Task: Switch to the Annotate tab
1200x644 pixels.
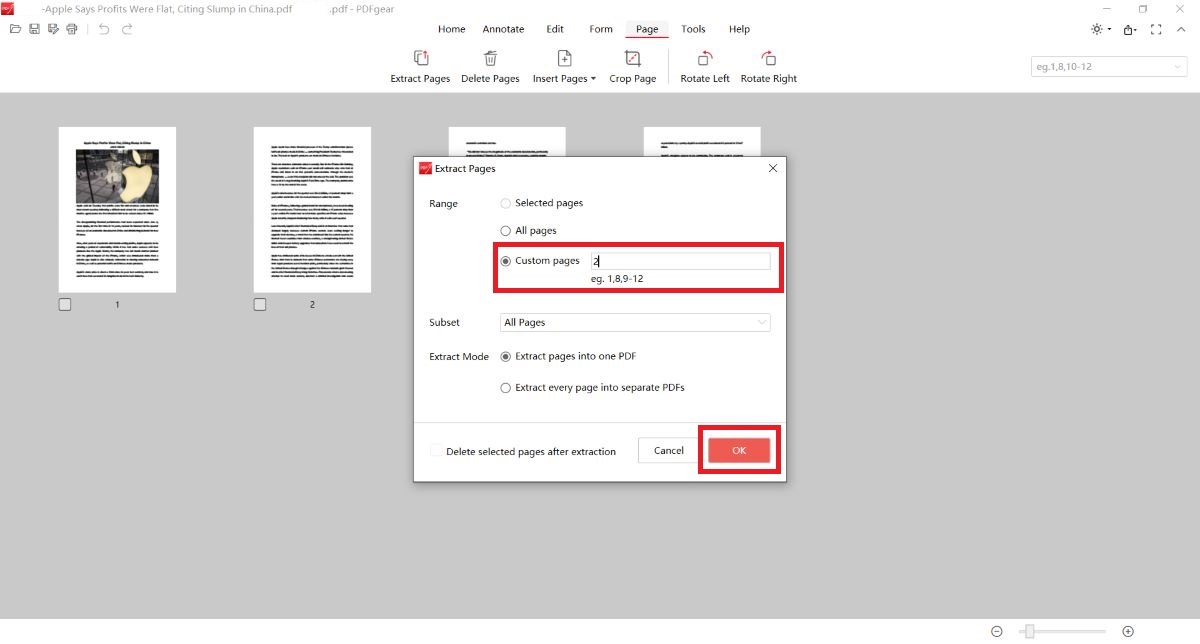Action: (x=503, y=29)
